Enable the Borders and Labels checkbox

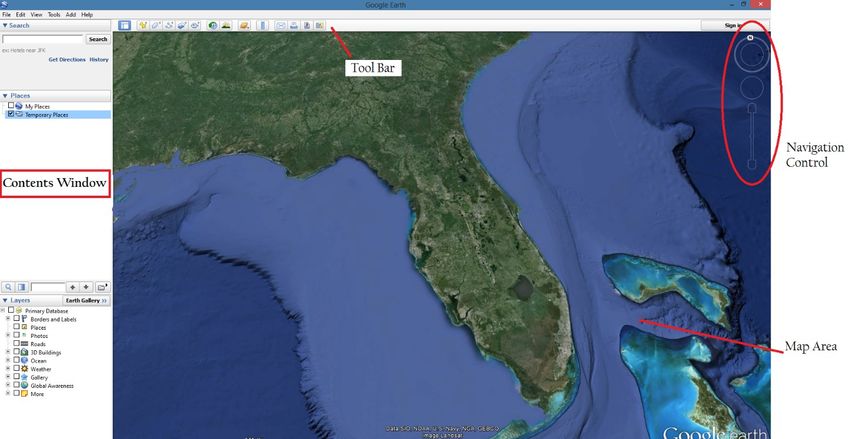click(16, 318)
